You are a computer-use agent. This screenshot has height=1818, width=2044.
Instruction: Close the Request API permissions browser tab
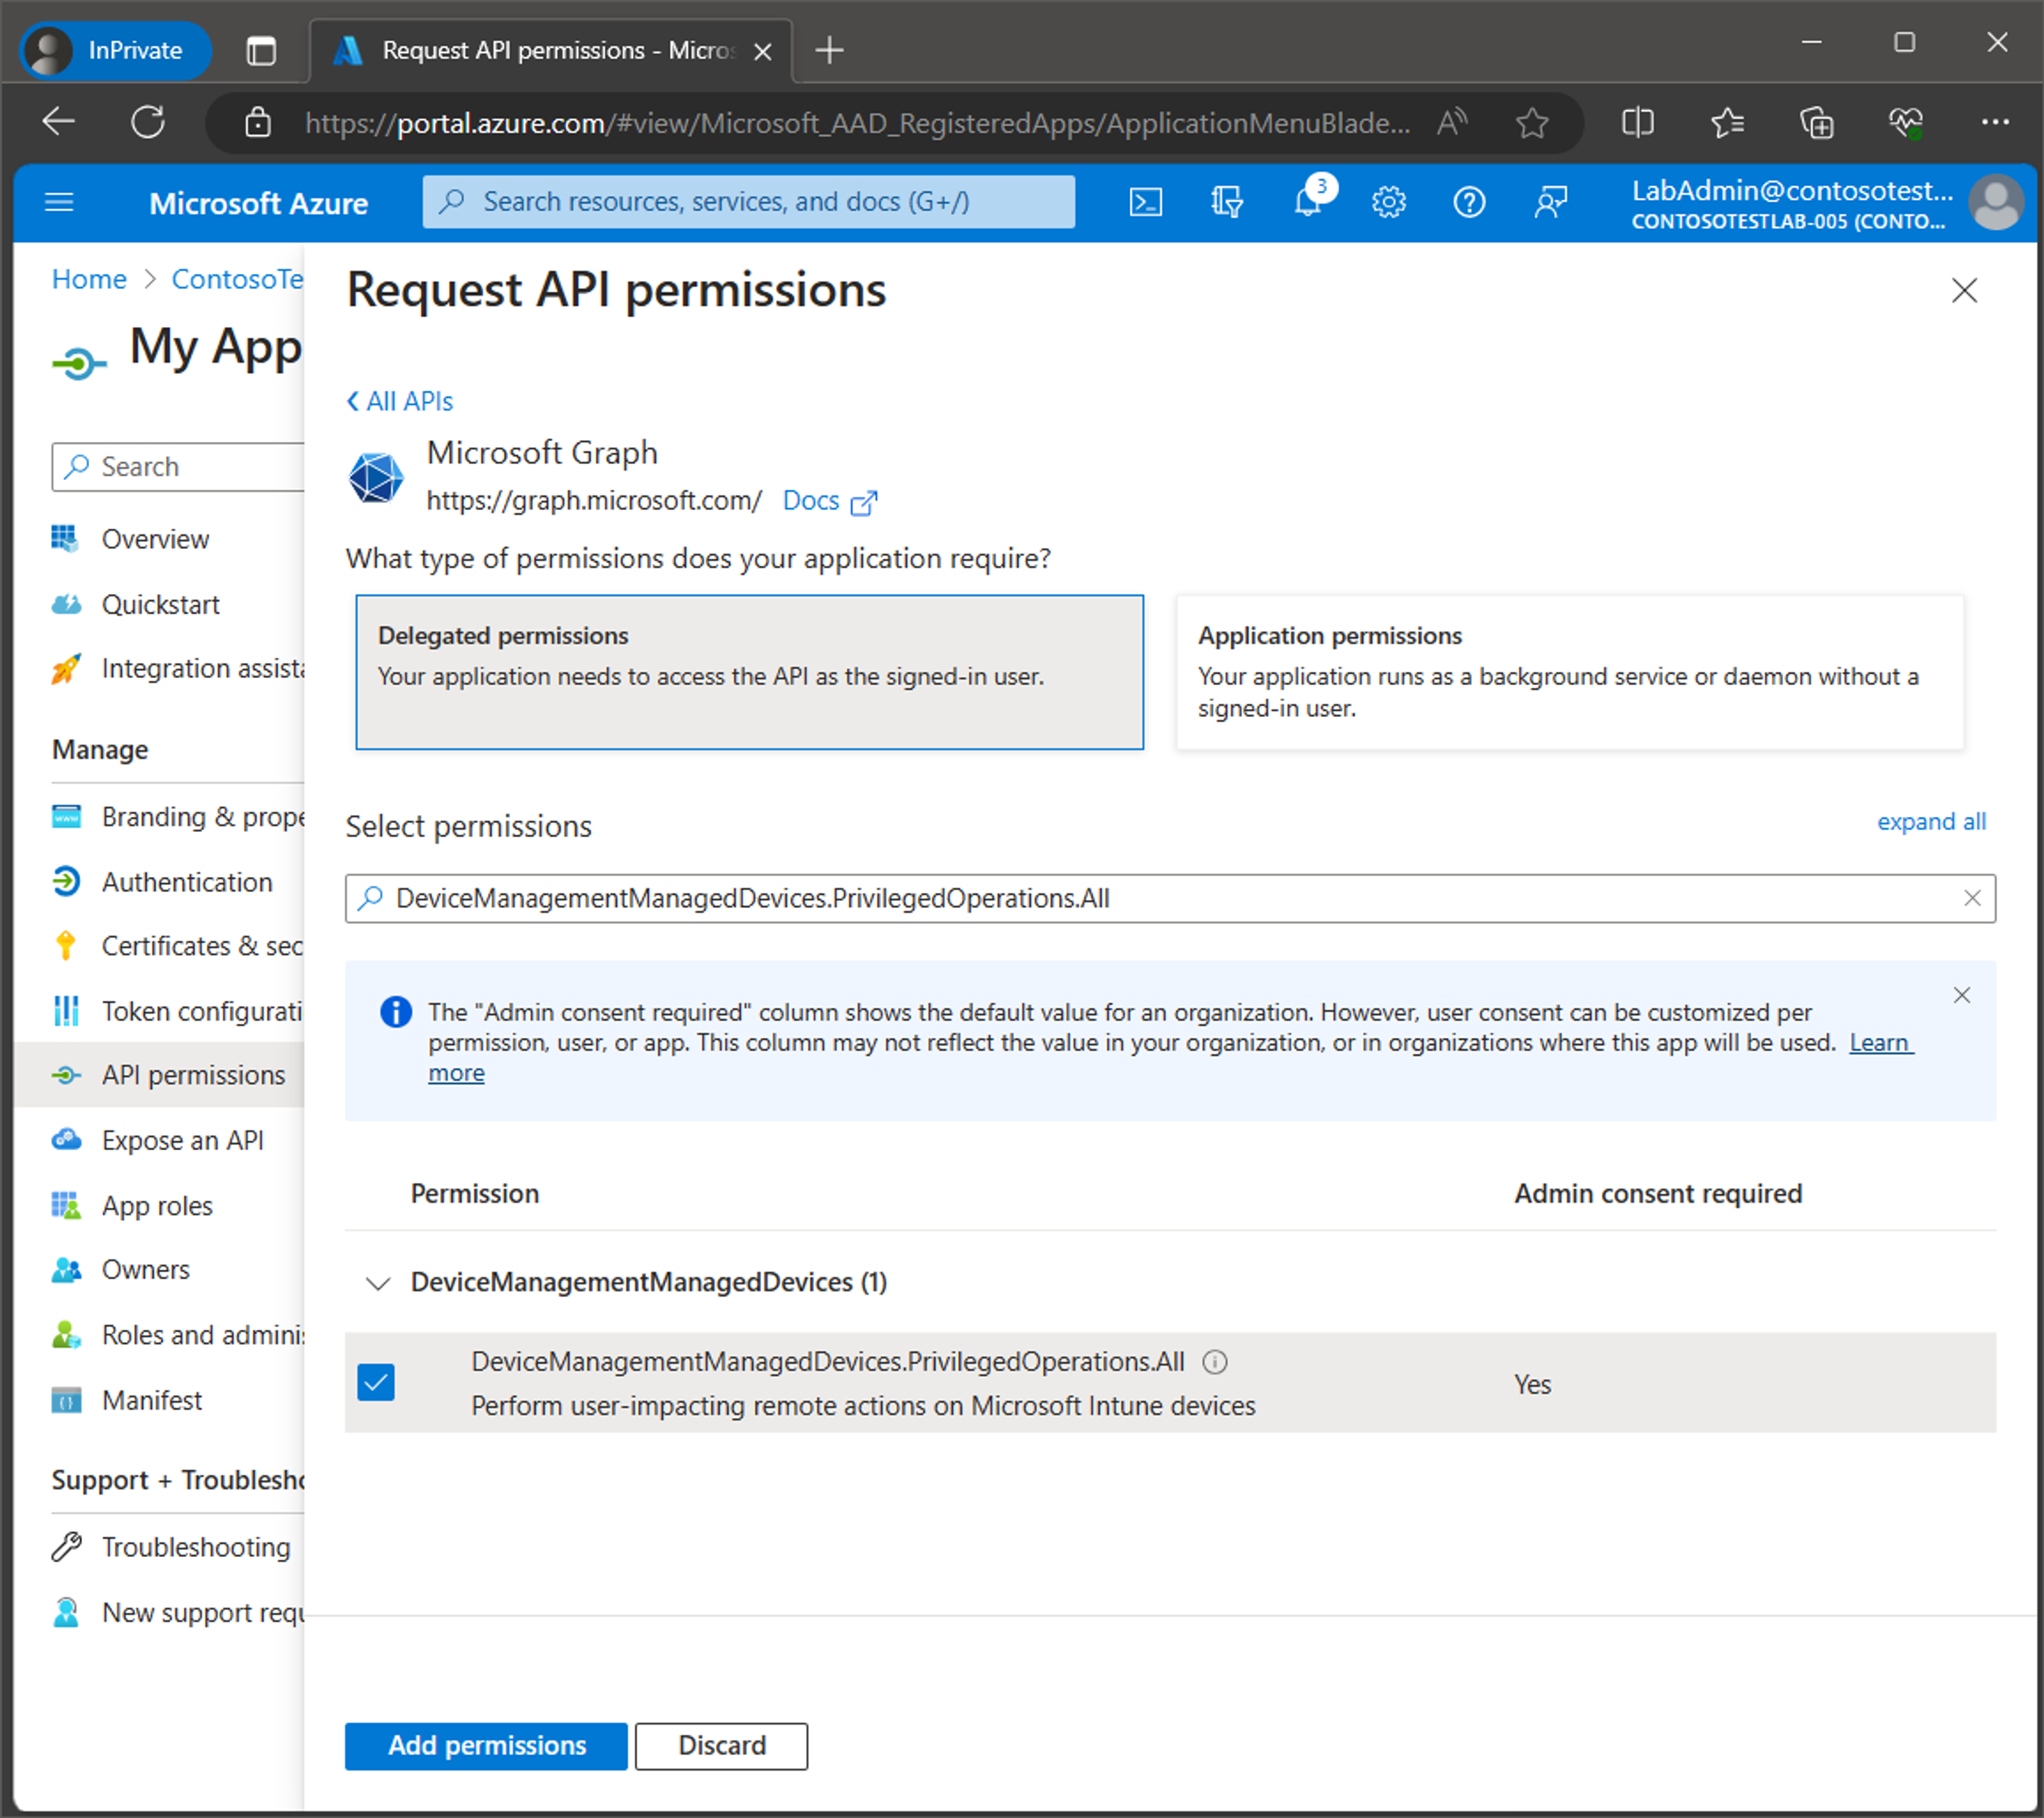point(762,51)
